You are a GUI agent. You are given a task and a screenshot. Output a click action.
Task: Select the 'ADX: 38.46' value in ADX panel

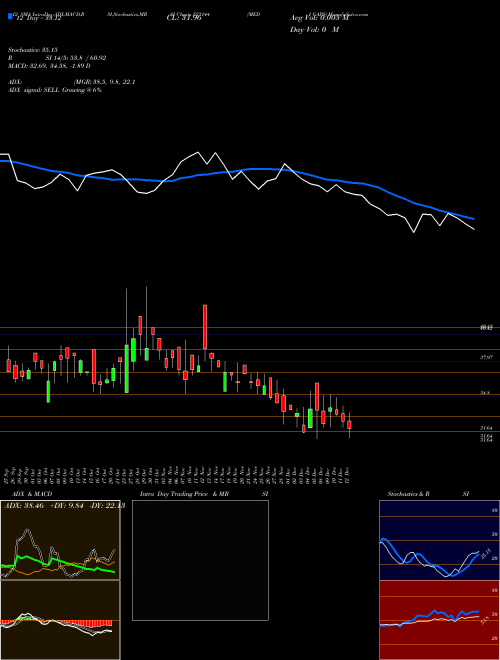[25, 506]
